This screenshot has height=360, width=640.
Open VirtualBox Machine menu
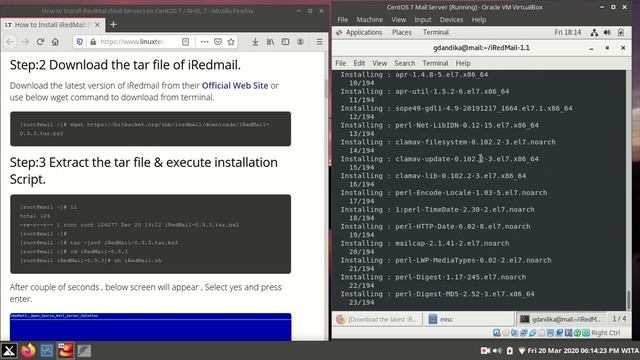pyautogui.click(x=369, y=20)
